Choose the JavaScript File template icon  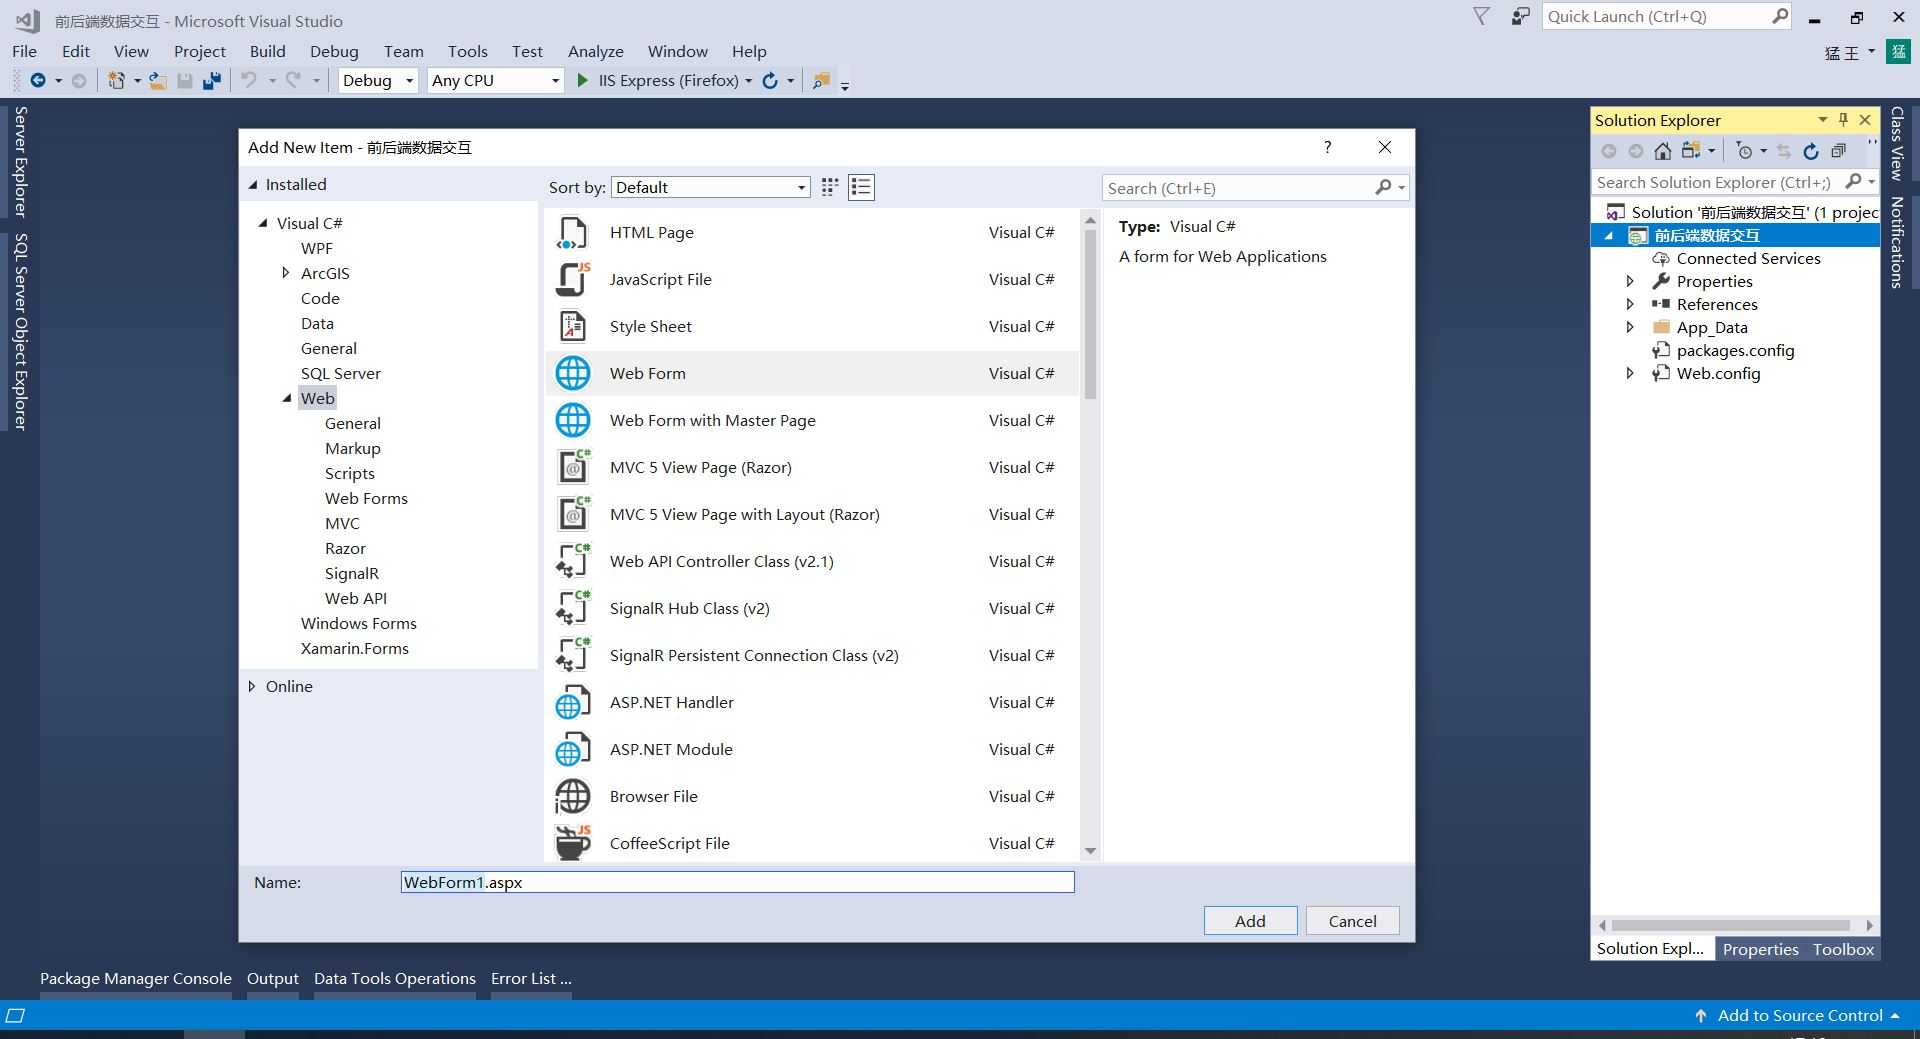point(572,279)
